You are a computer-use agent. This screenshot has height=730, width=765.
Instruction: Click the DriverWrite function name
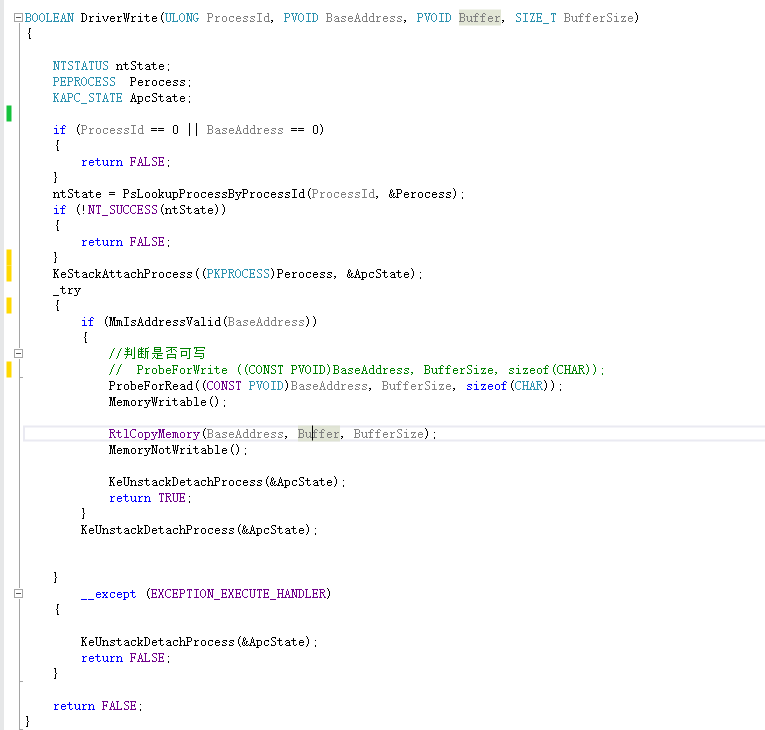(119, 18)
